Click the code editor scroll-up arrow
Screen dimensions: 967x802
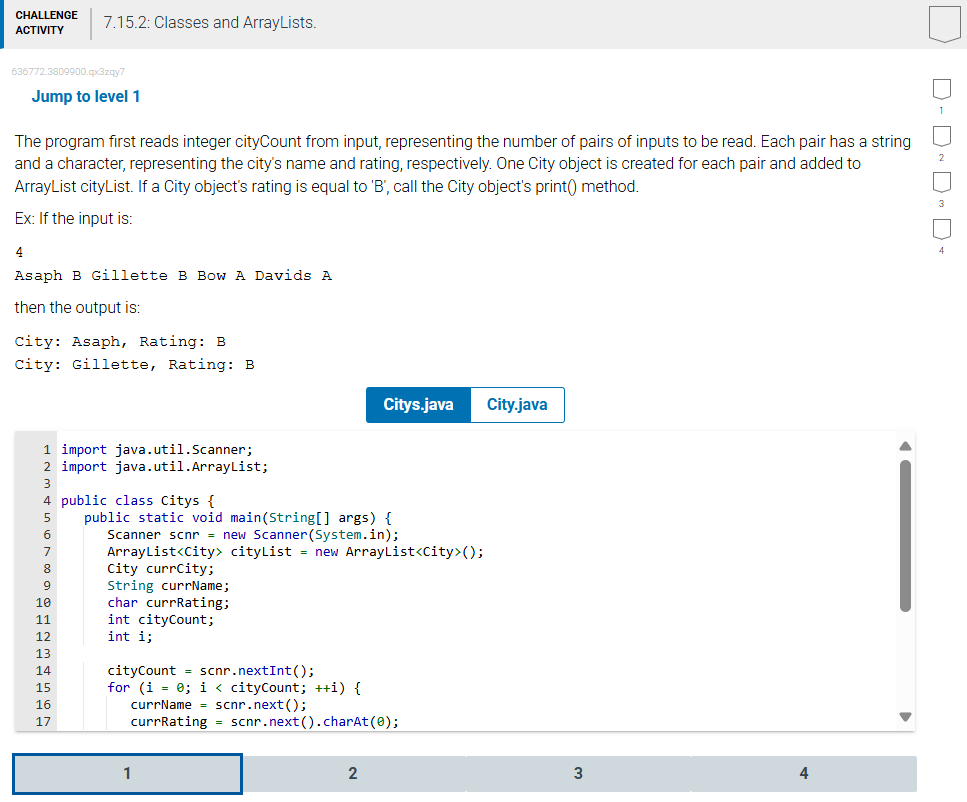click(x=905, y=443)
